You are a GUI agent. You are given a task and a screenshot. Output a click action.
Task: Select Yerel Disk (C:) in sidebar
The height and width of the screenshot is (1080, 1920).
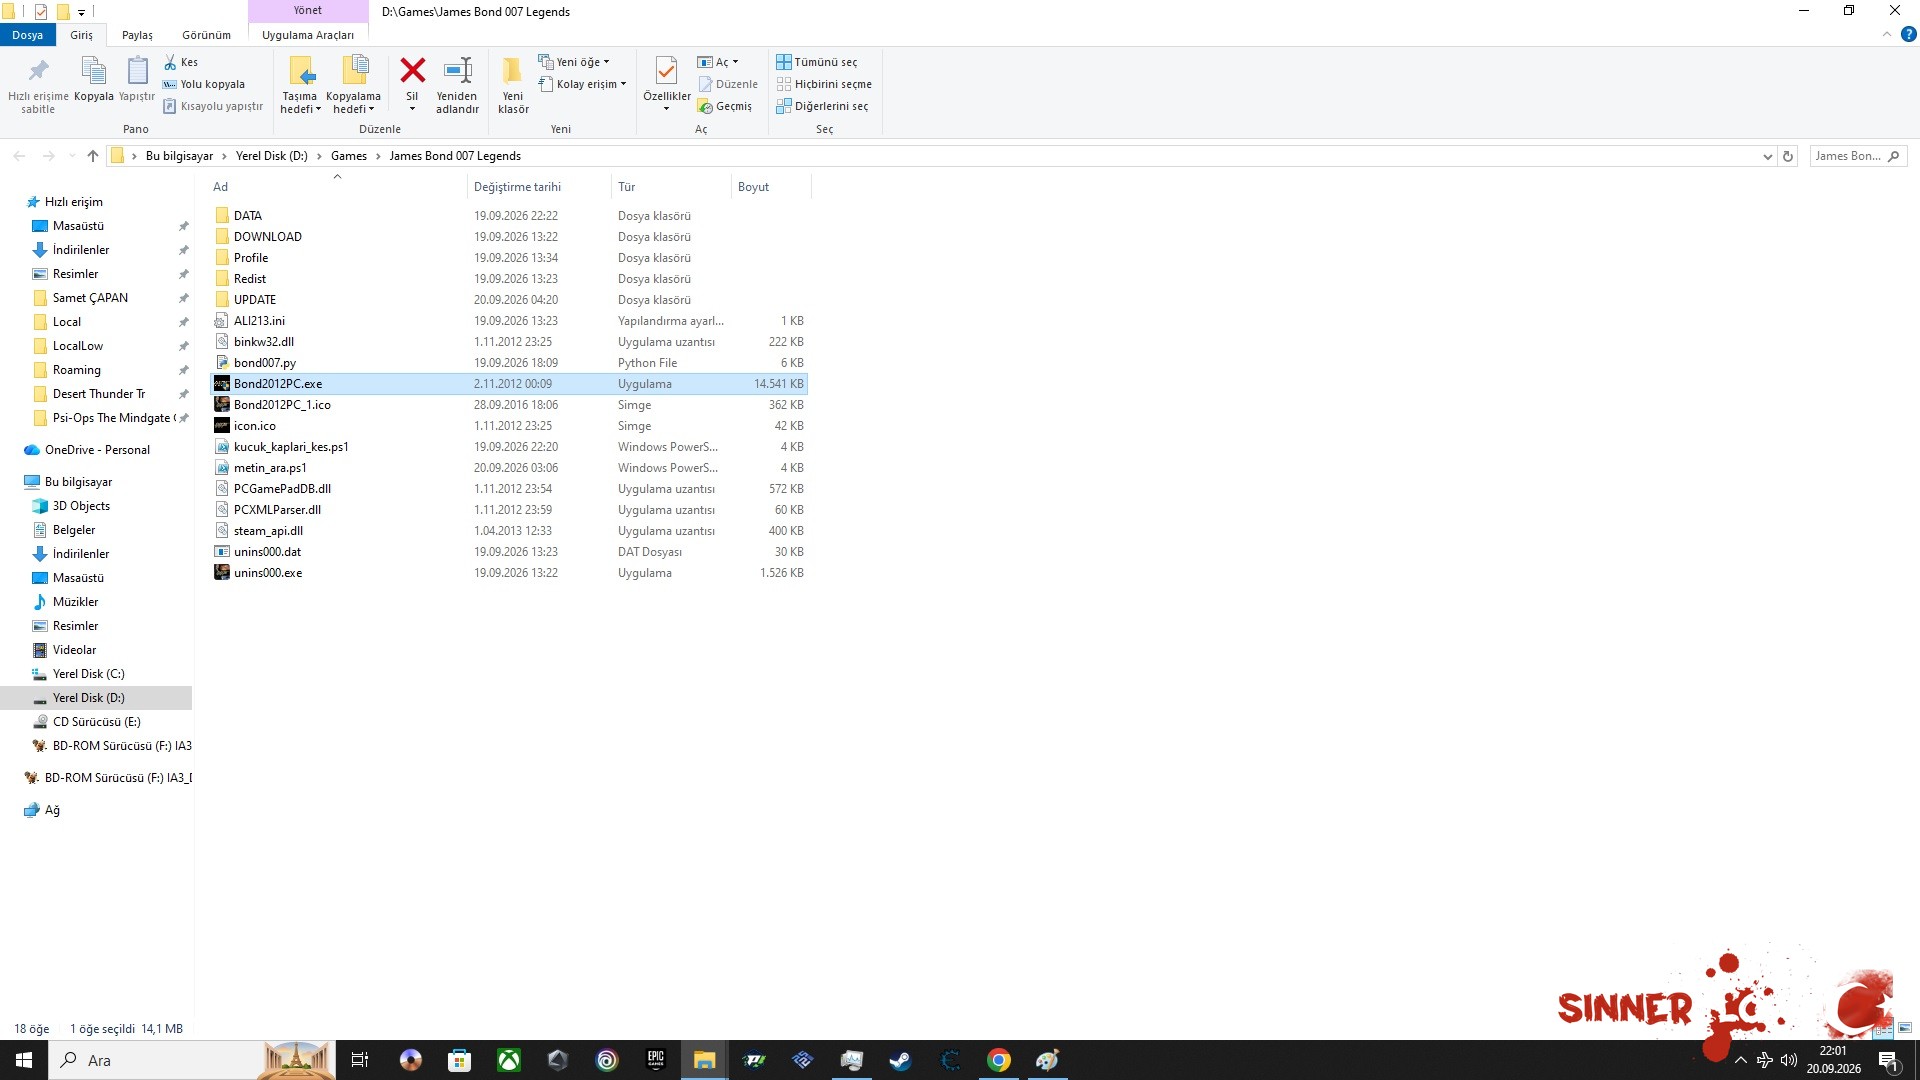click(x=88, y=674)
